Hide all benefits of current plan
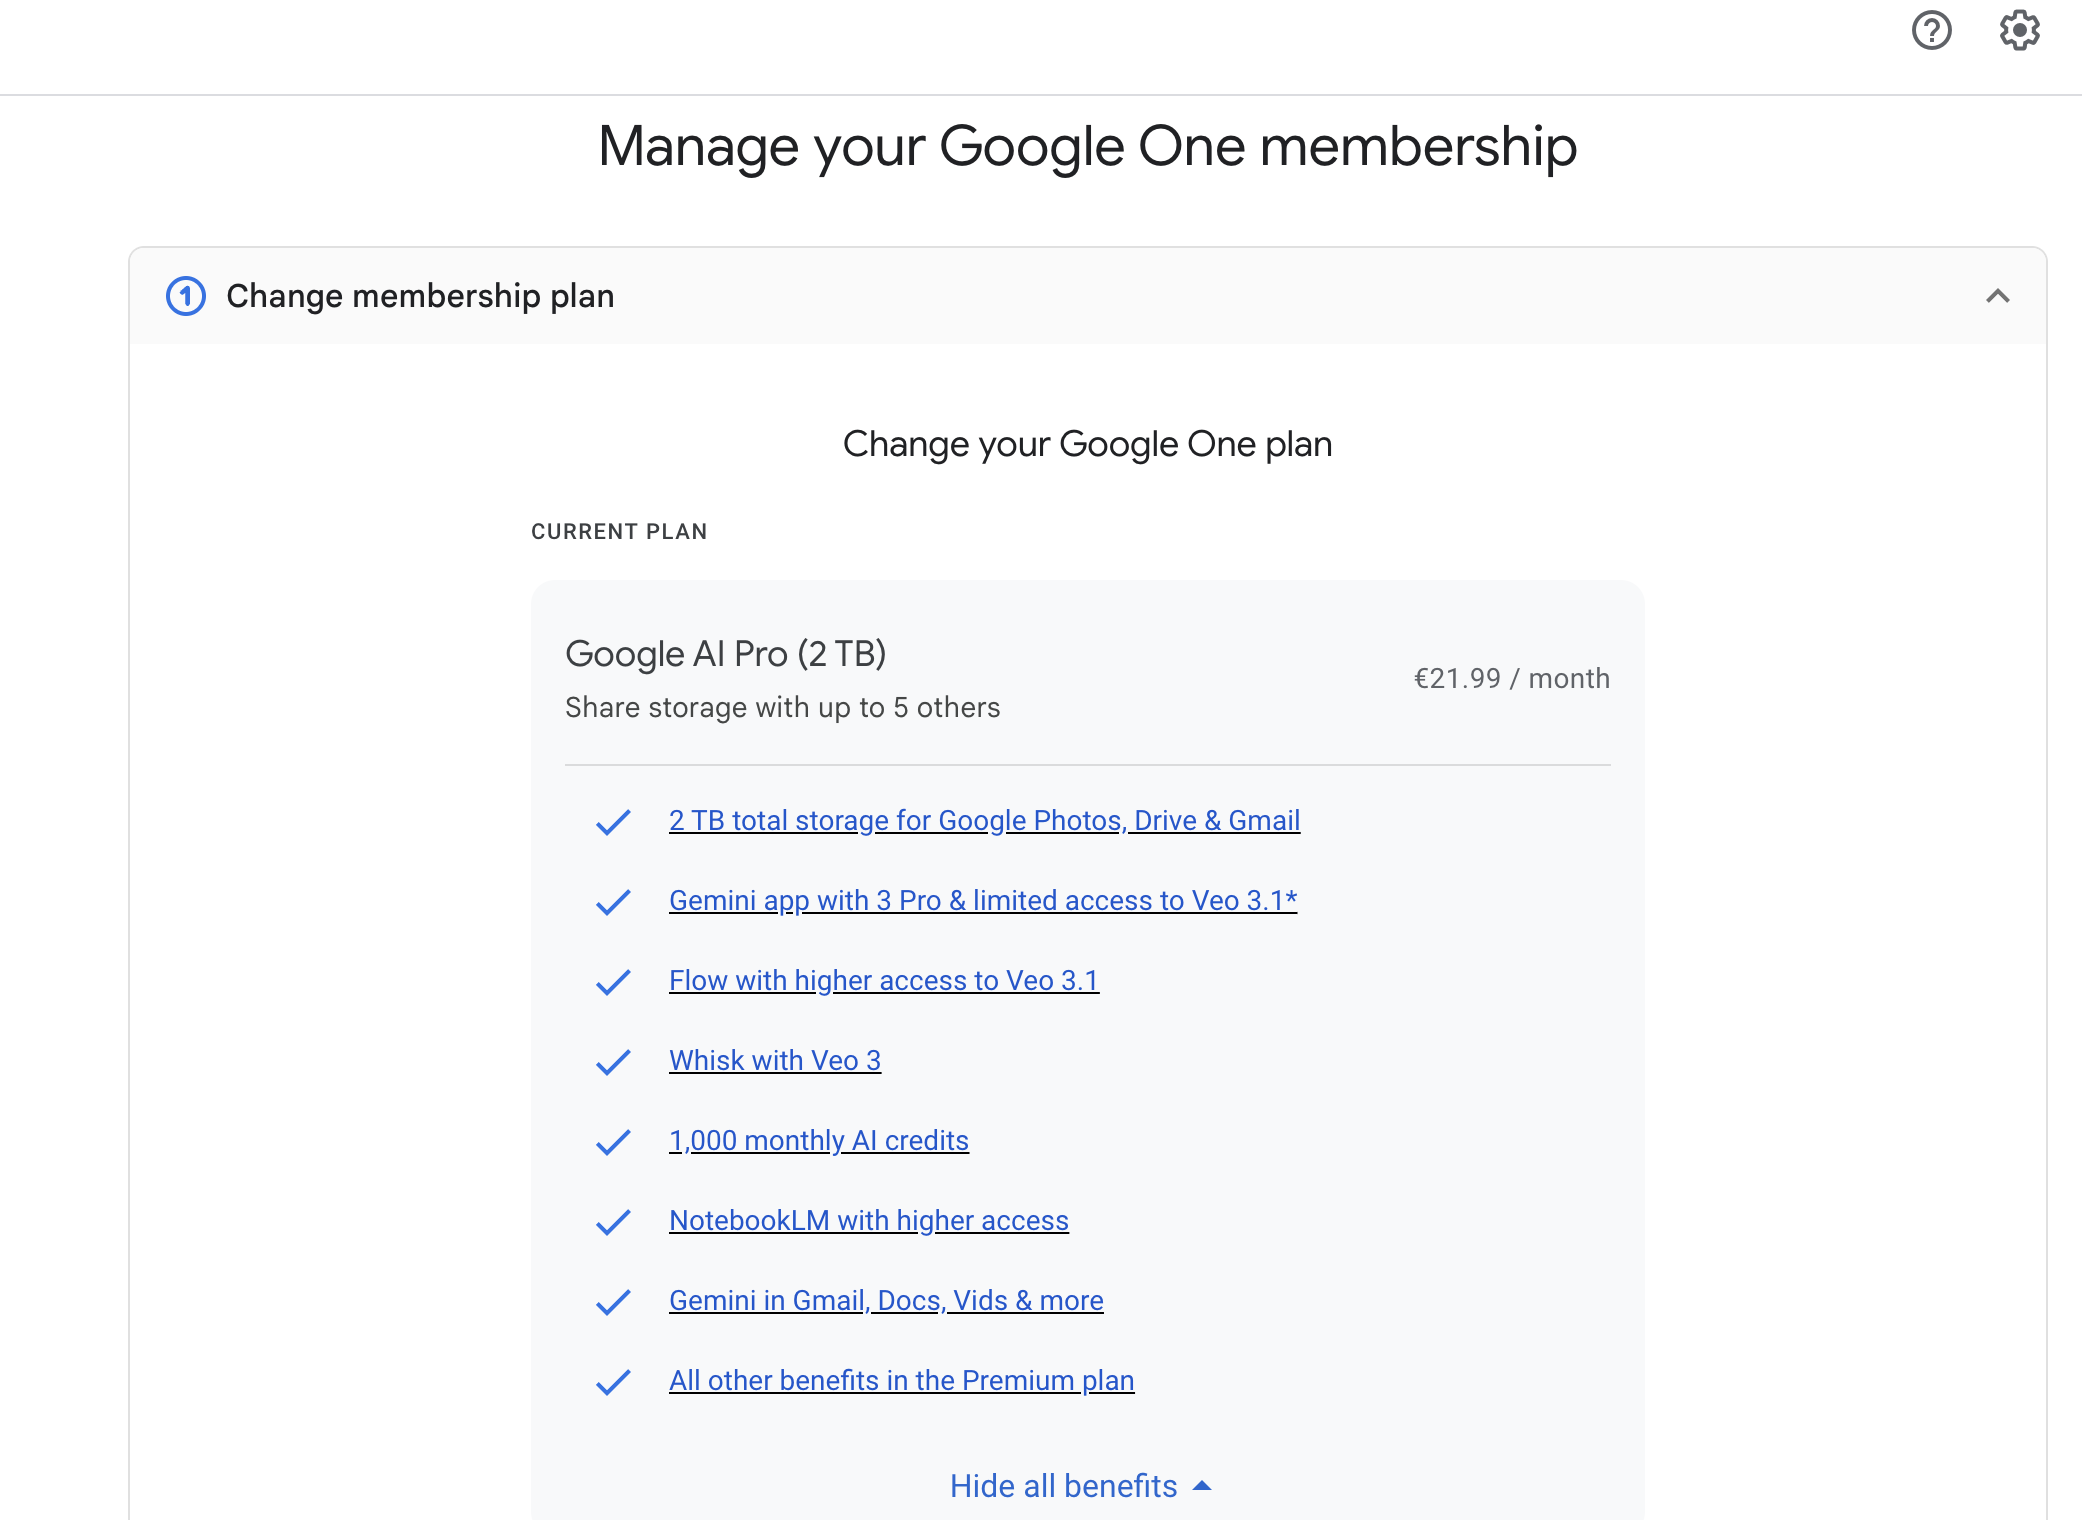The height and width of the screenshot is (1520, 2082). point(1080,1486)
